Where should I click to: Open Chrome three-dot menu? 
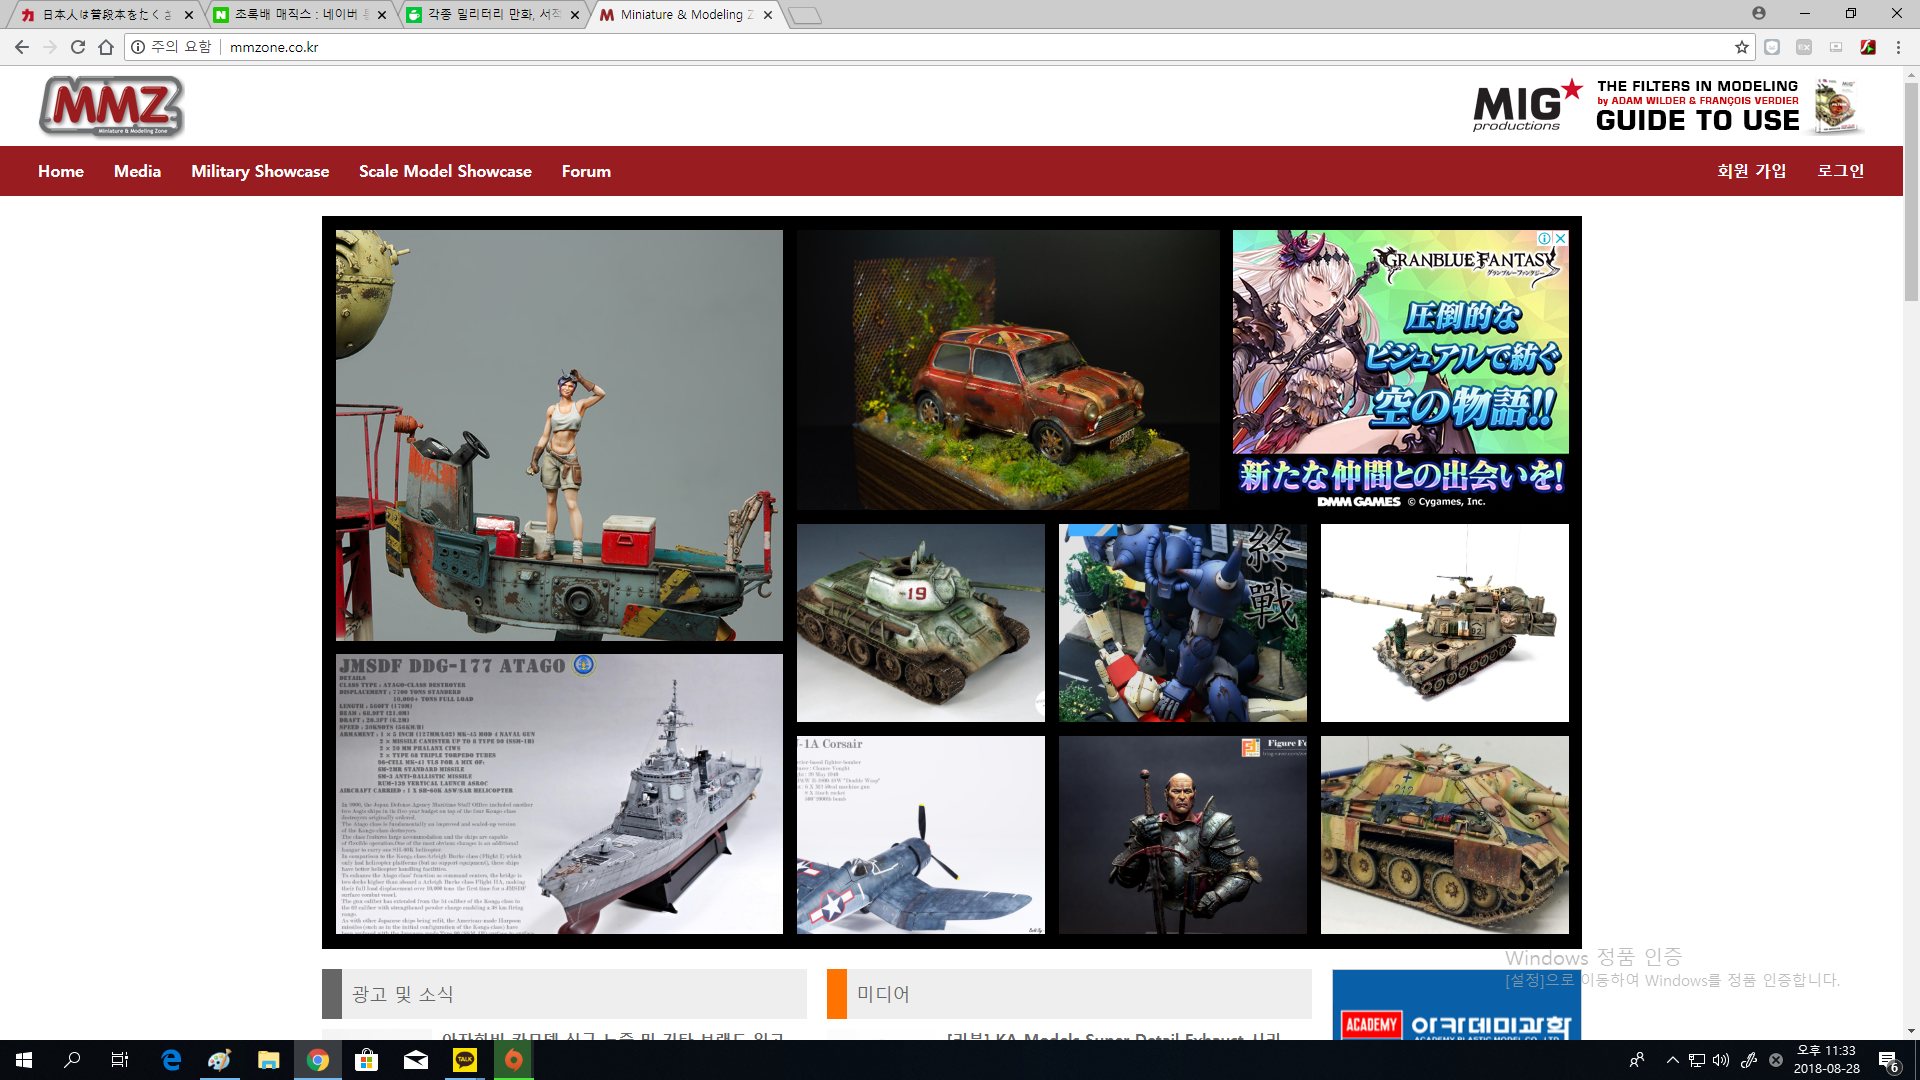pyautogui.click(x=1898, y=47)
